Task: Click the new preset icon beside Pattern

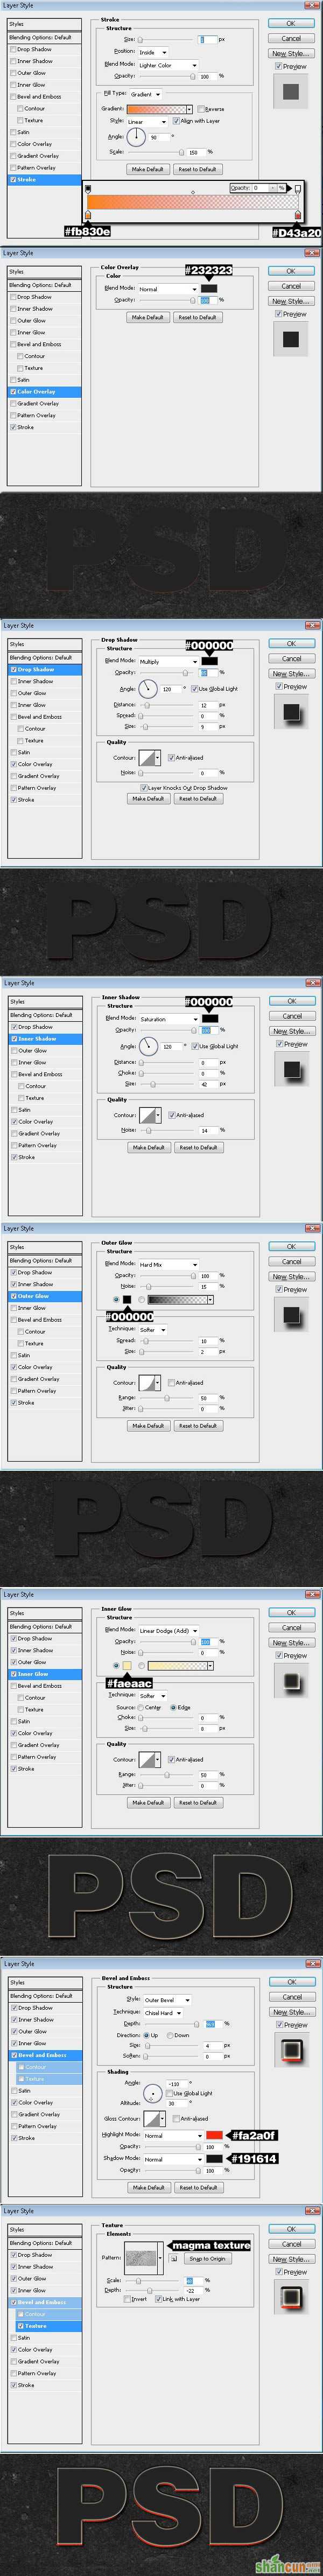Action: [x=174, y=2258]
